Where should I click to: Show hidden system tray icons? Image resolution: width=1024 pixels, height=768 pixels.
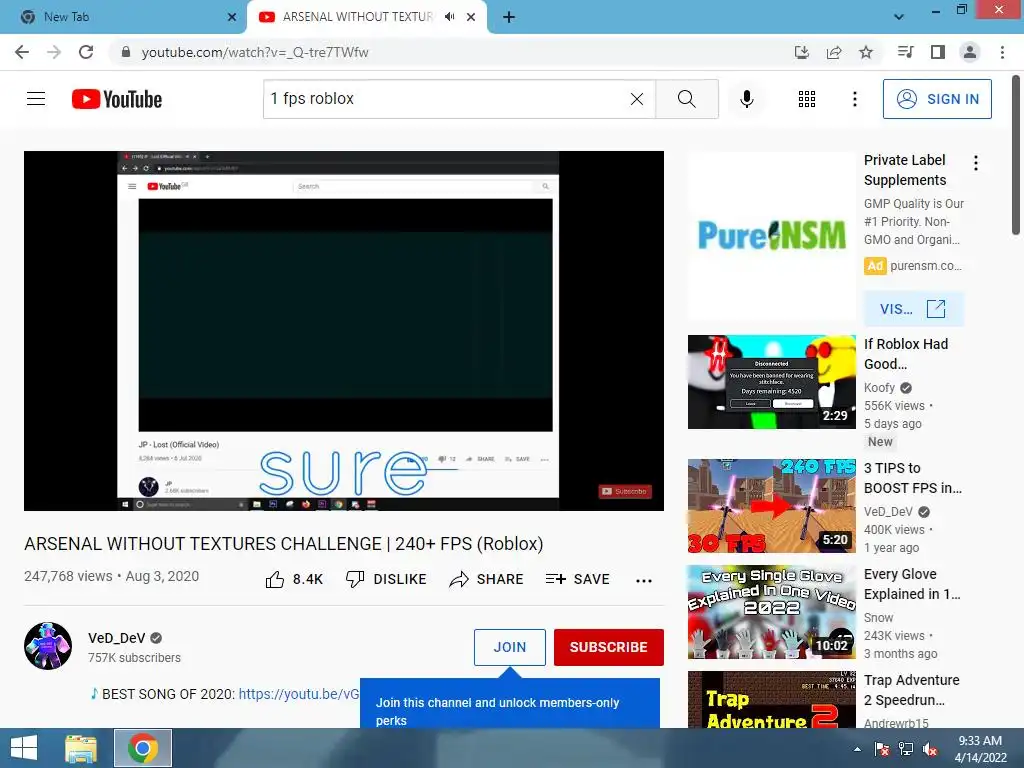(857, 749)
